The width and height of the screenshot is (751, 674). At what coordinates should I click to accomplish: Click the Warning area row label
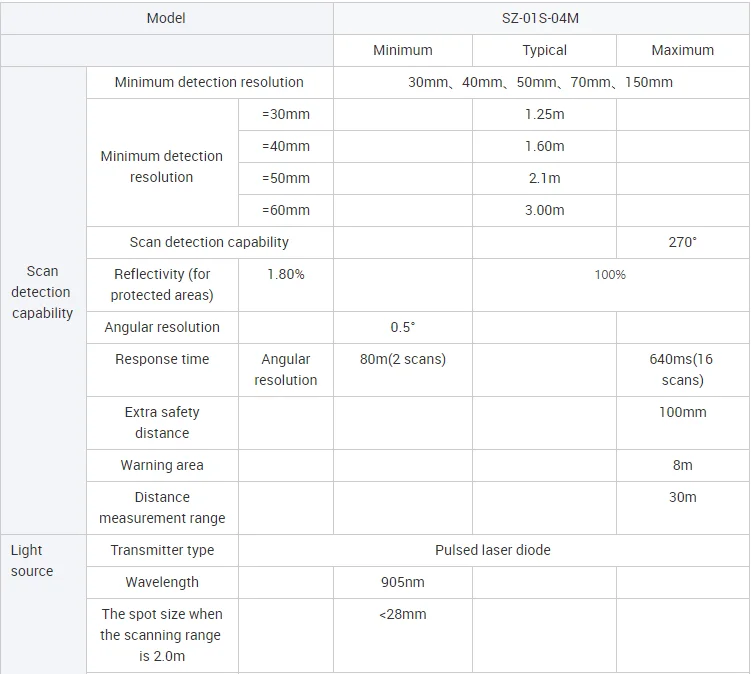162,465
